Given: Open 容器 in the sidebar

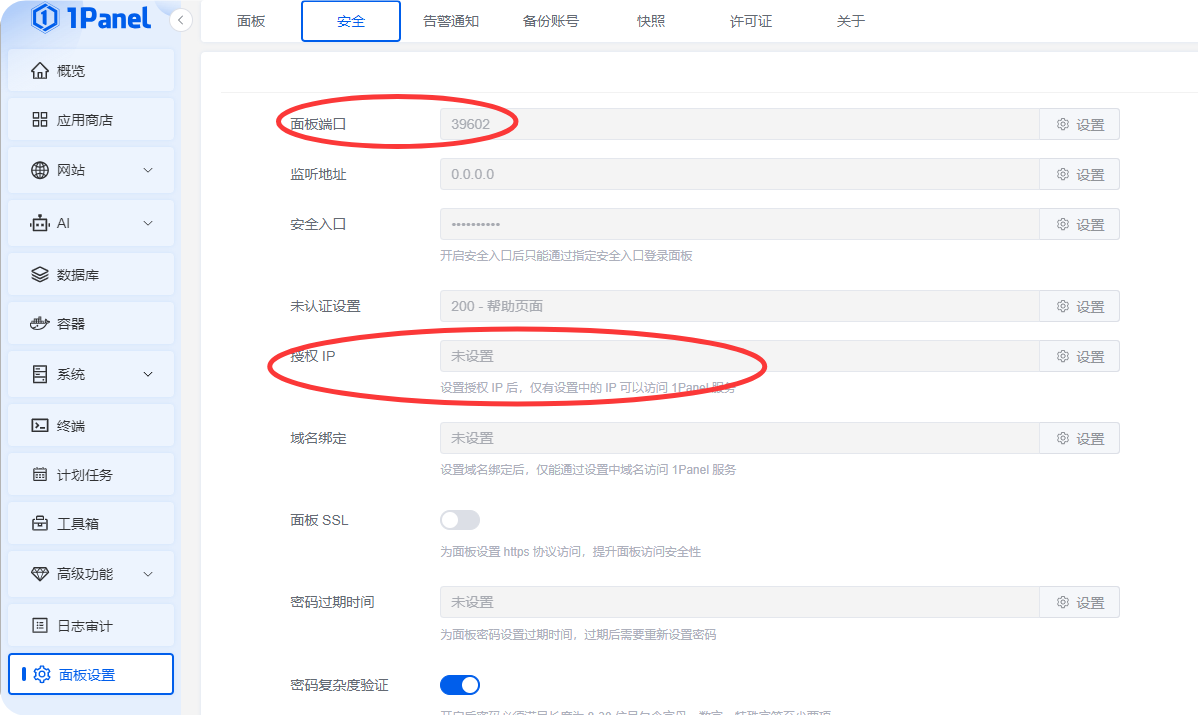Looking at the screenshot, I should pos(91,324).
